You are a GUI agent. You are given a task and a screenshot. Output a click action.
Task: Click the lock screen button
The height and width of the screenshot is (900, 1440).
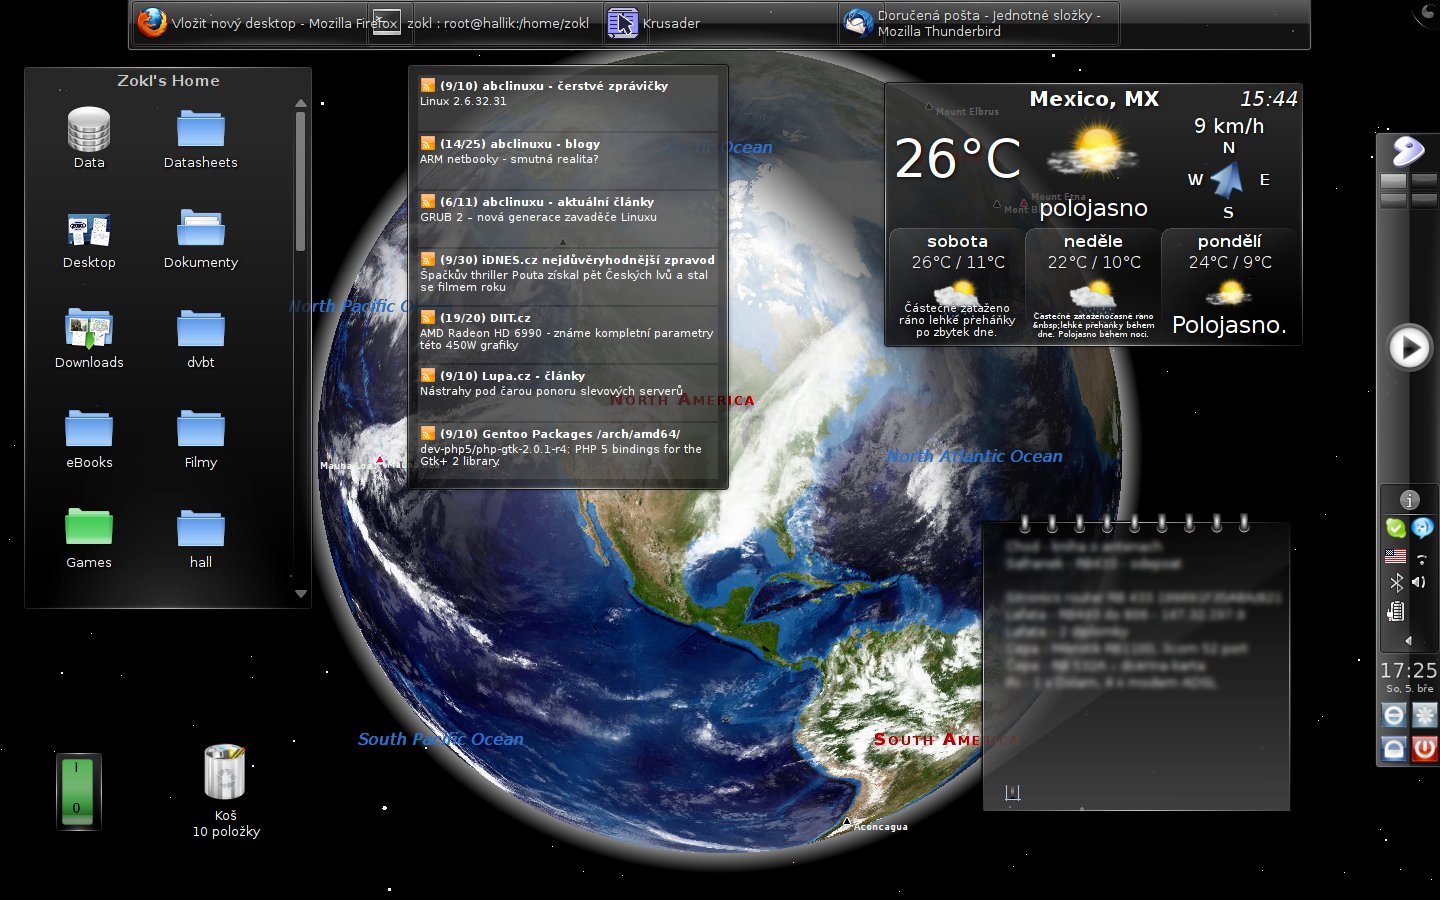click(x=1394, y=747)
